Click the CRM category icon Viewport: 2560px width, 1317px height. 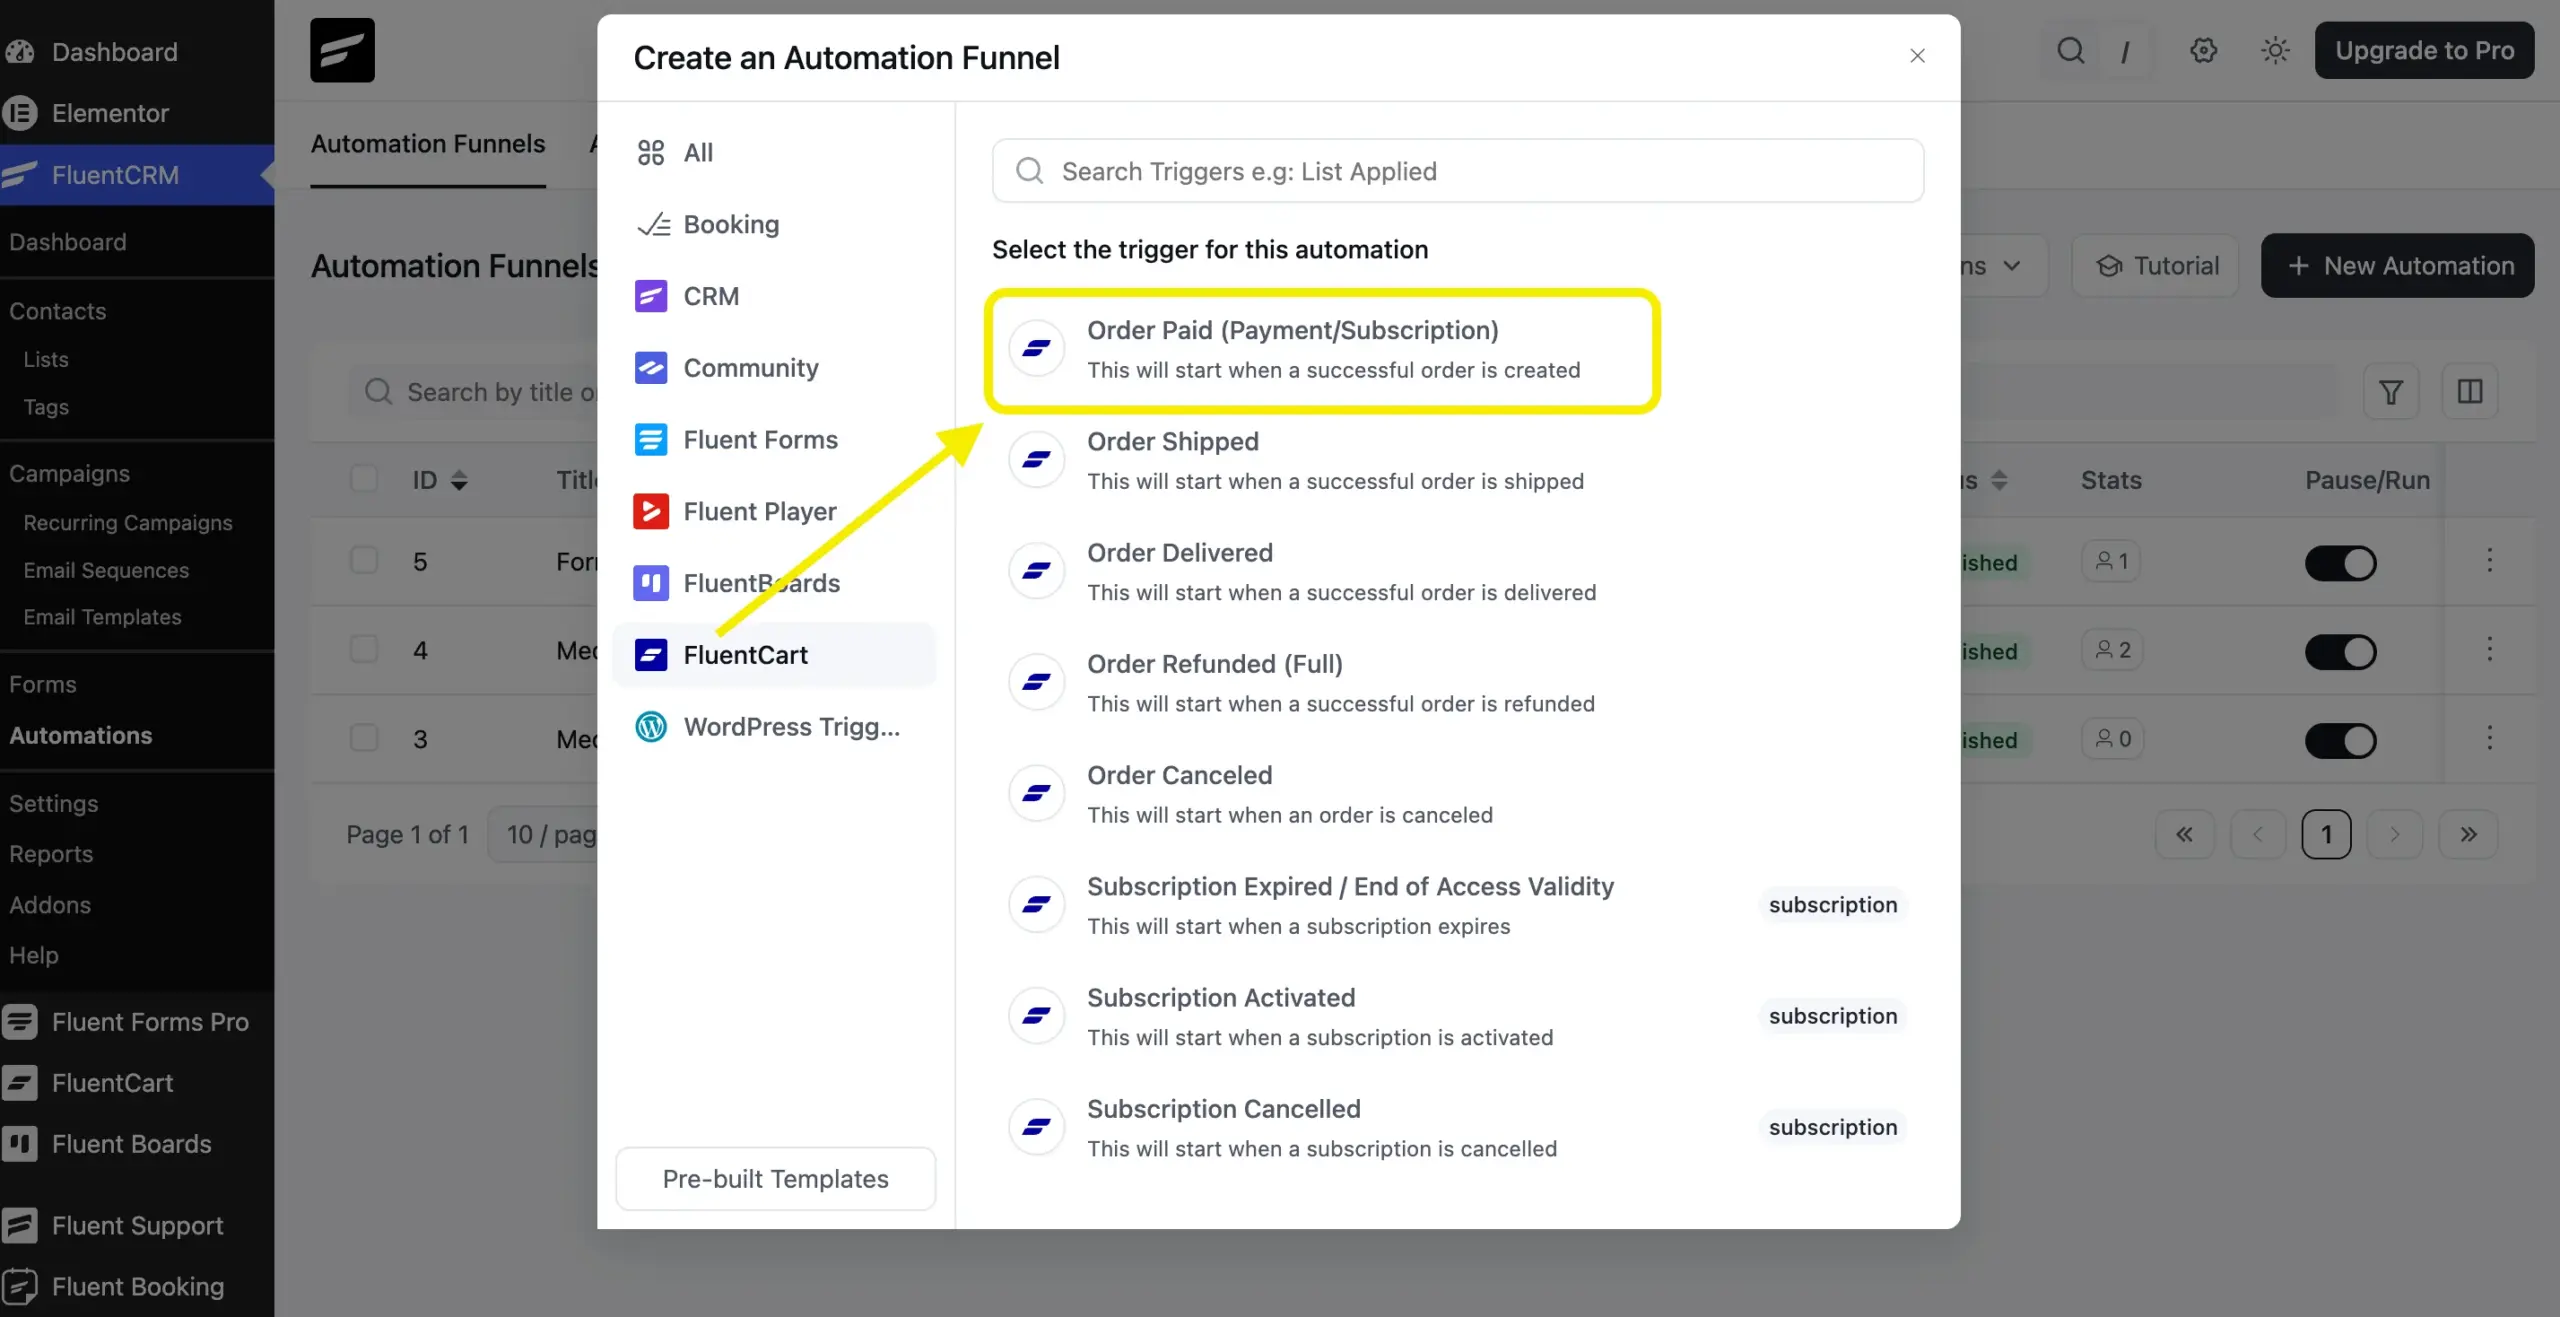point(651,296)
